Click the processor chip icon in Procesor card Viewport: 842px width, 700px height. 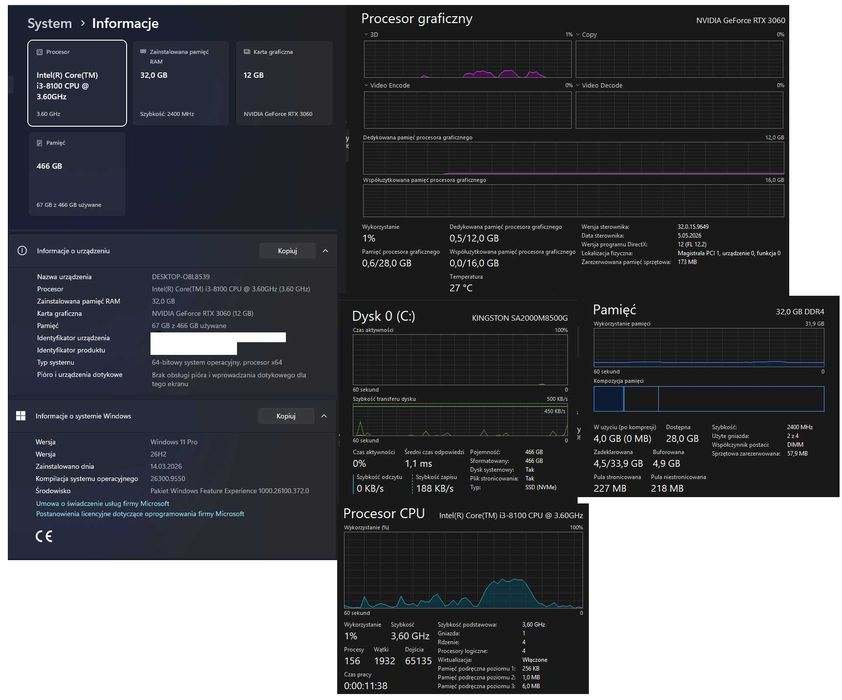[x=40, y=52]
